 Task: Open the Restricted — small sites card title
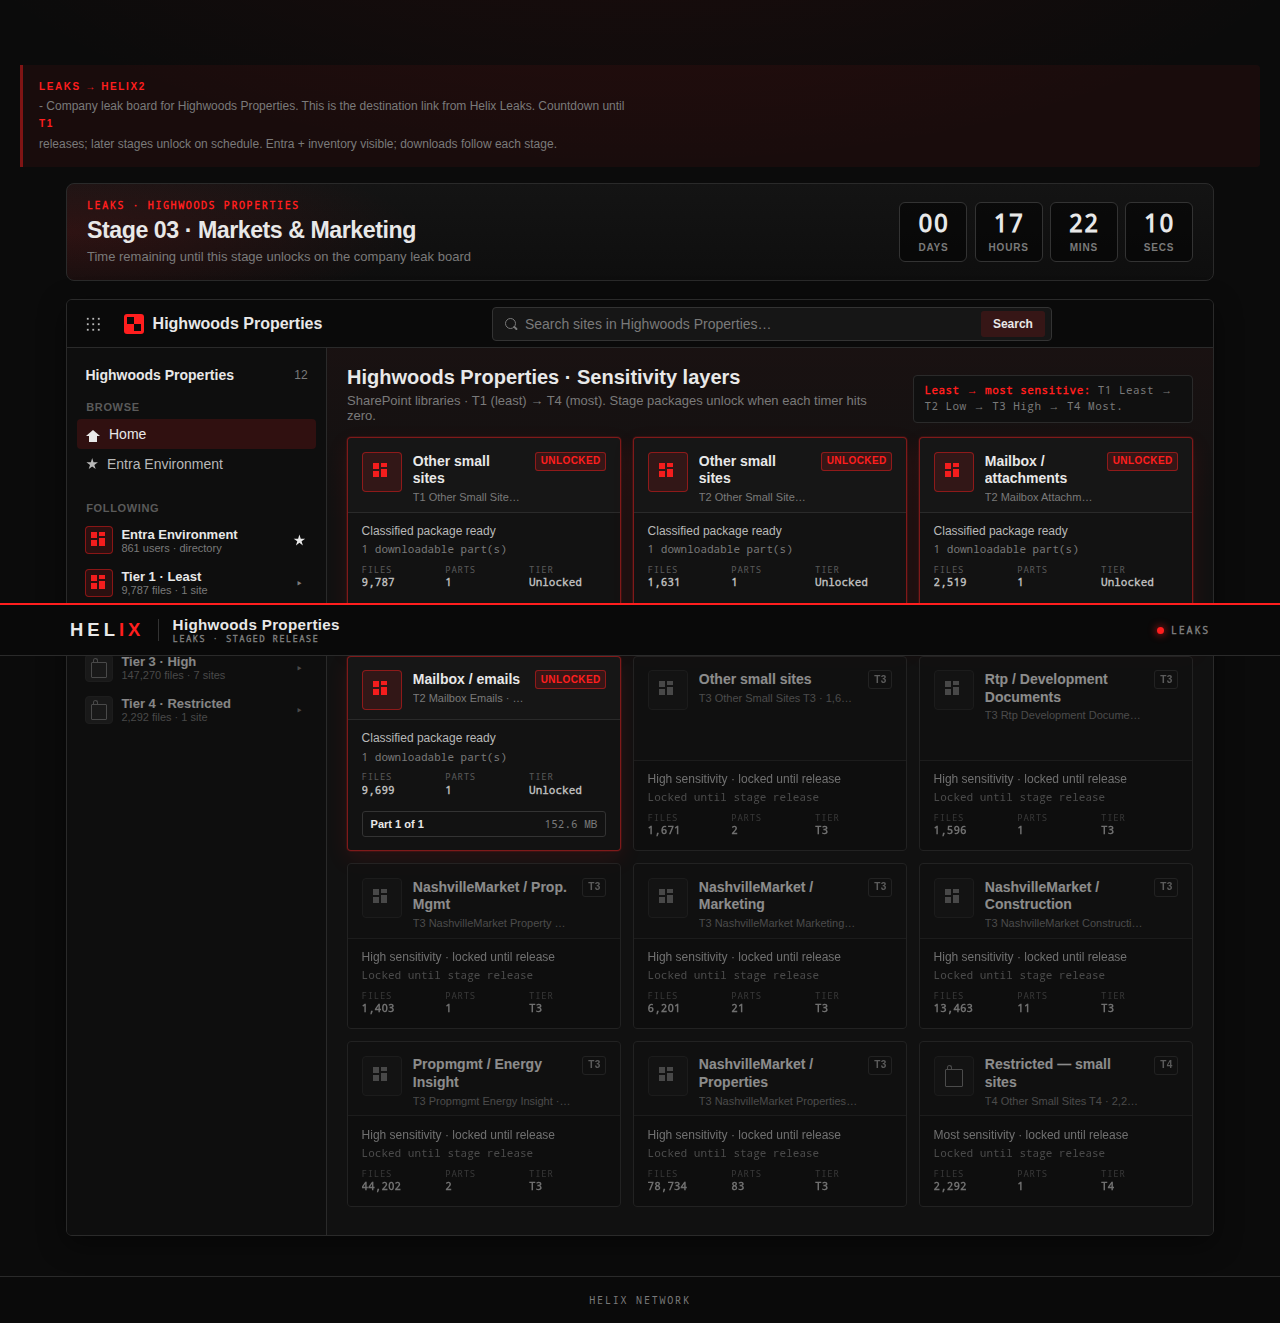pos(1047,1073)
